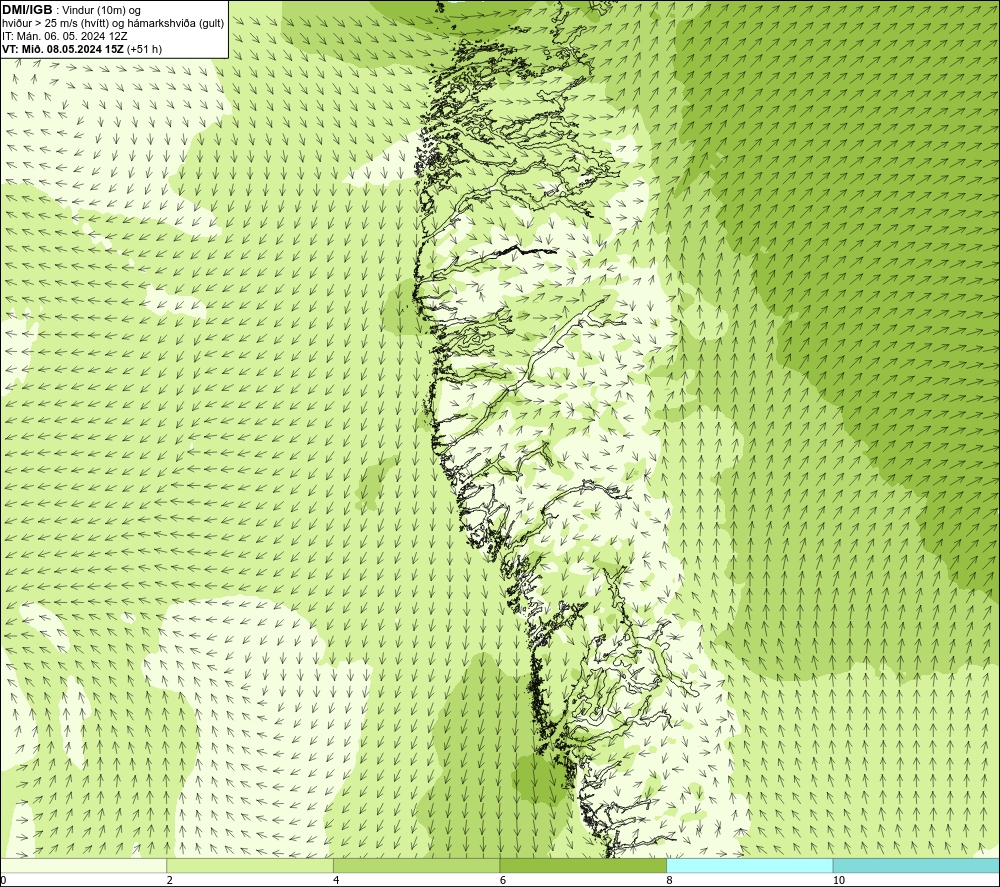Click the scale label "0"
The image size is (1000, 887).
coord(4,880)
